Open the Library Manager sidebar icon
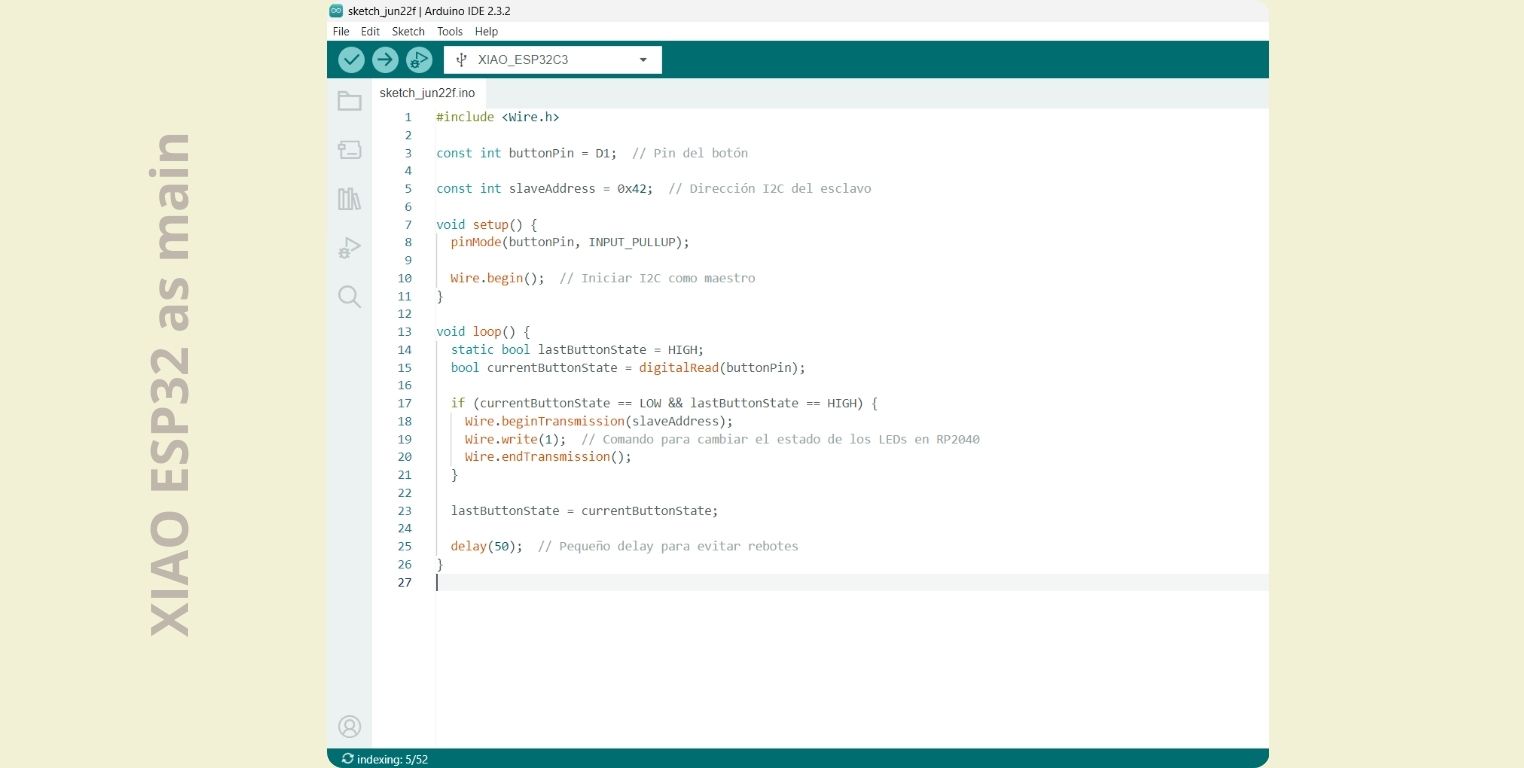The width and height of the screenshot is (1524, 768). point(349,199)
